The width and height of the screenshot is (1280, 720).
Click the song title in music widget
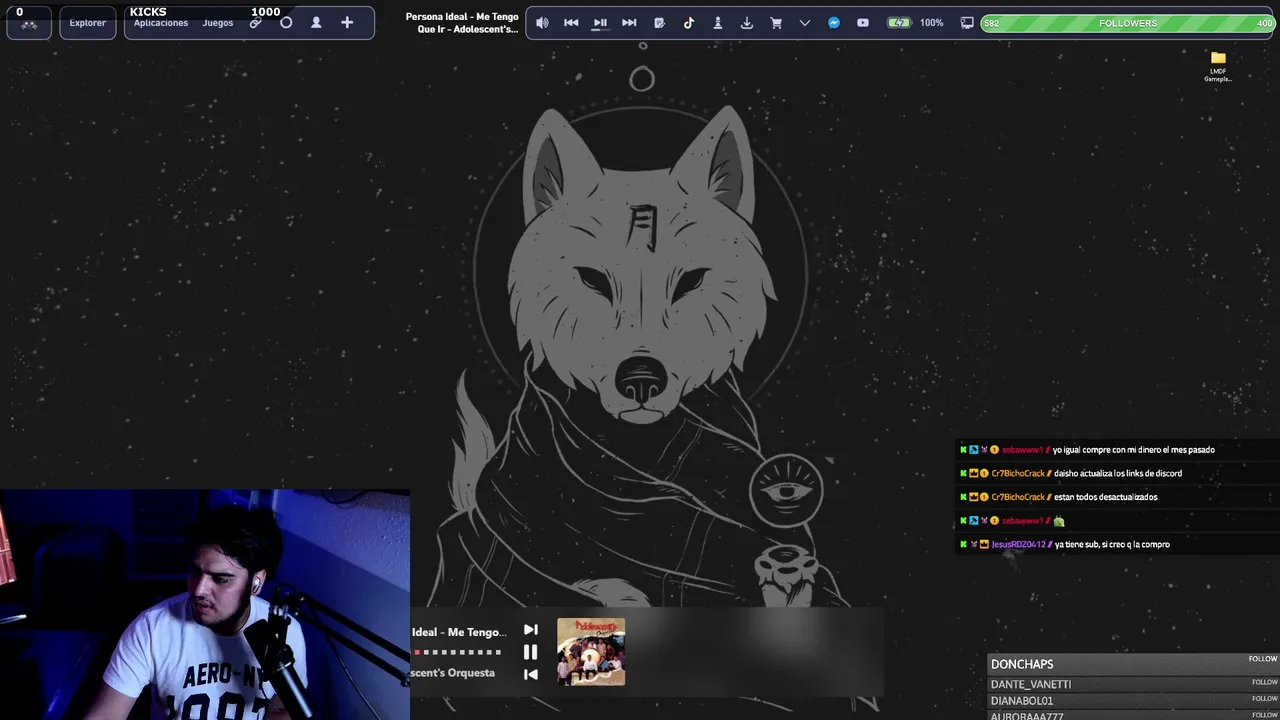(x=459, y=632)
